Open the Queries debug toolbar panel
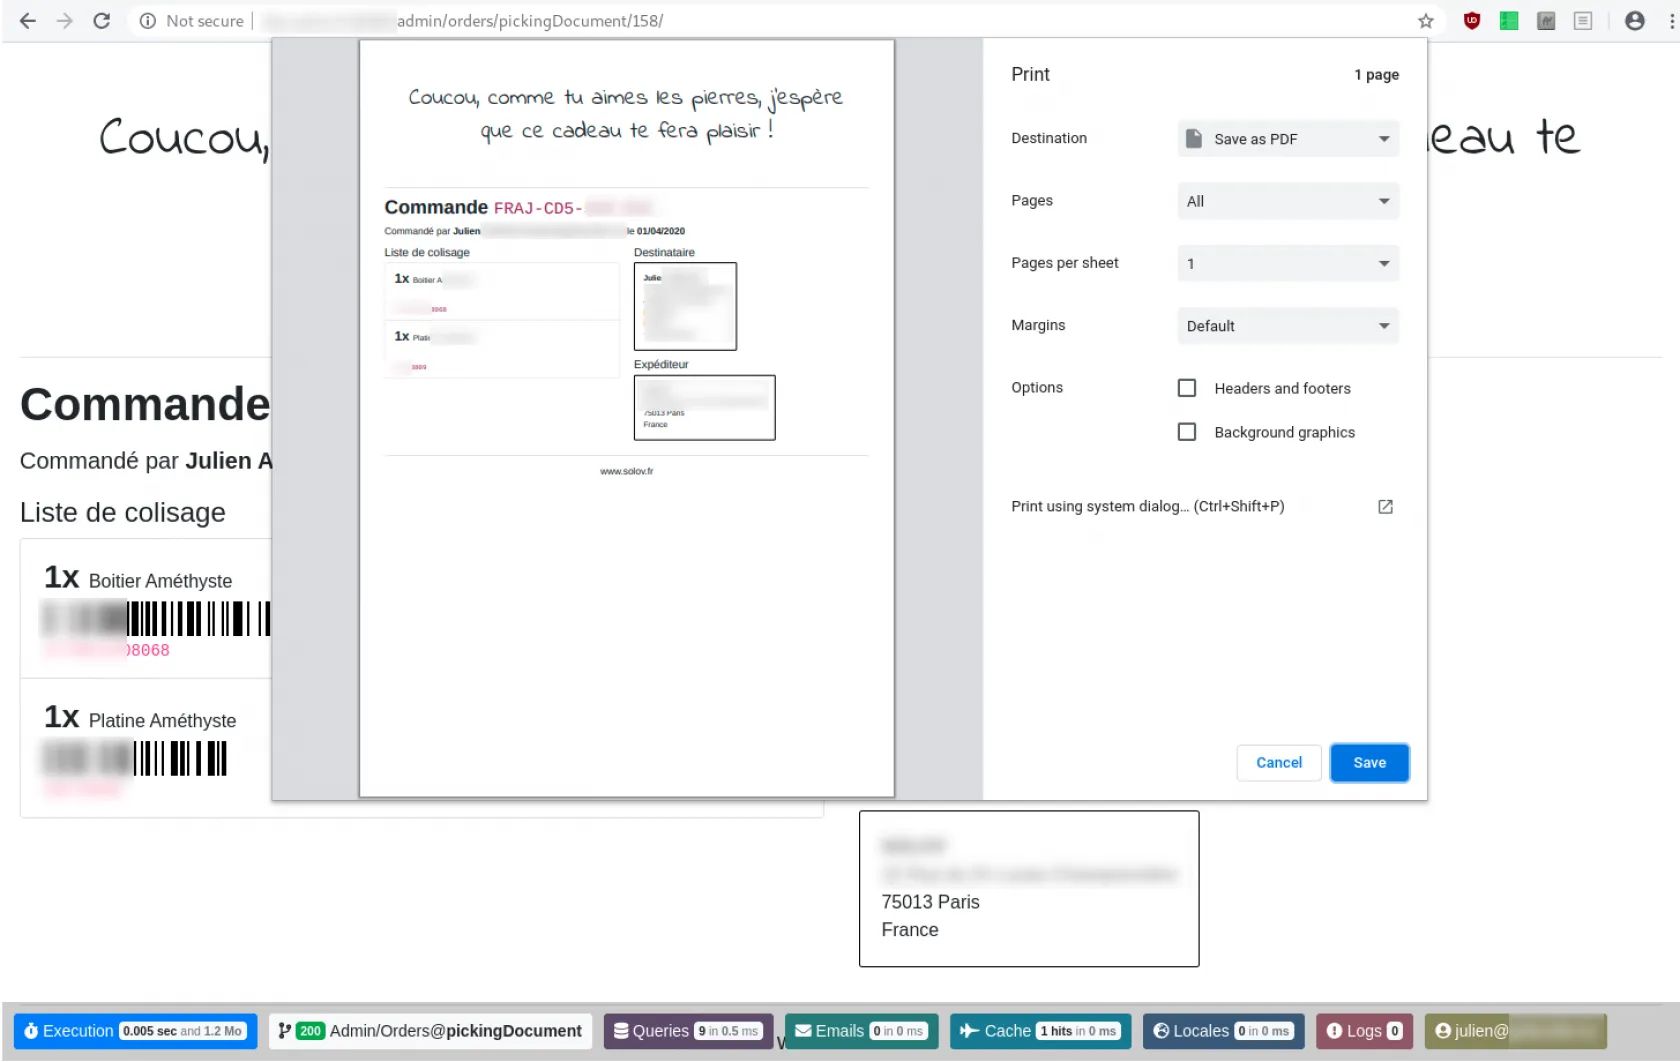The image size is (1680, 1062). tap(687, 1031)
